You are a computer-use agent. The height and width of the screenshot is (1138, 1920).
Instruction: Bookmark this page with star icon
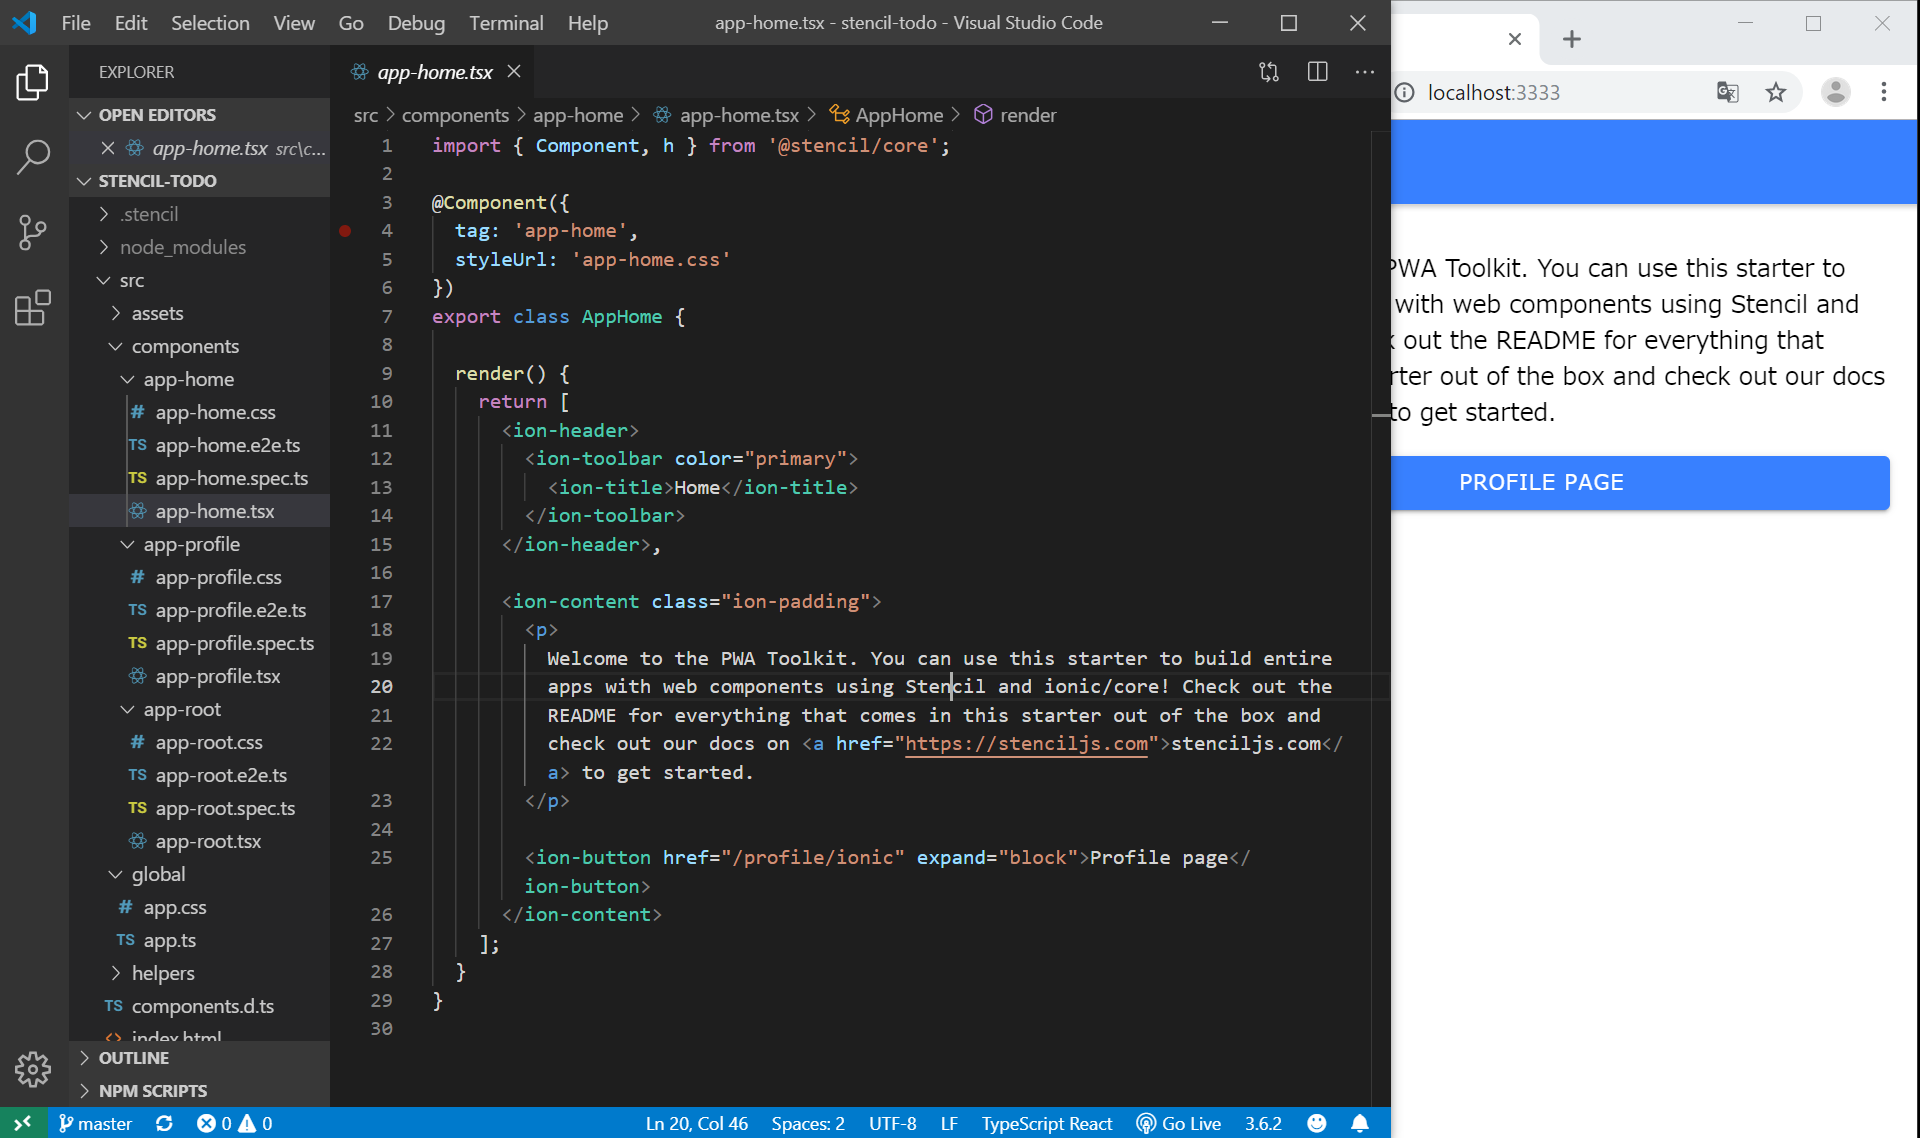click(x=1775, y=93)
